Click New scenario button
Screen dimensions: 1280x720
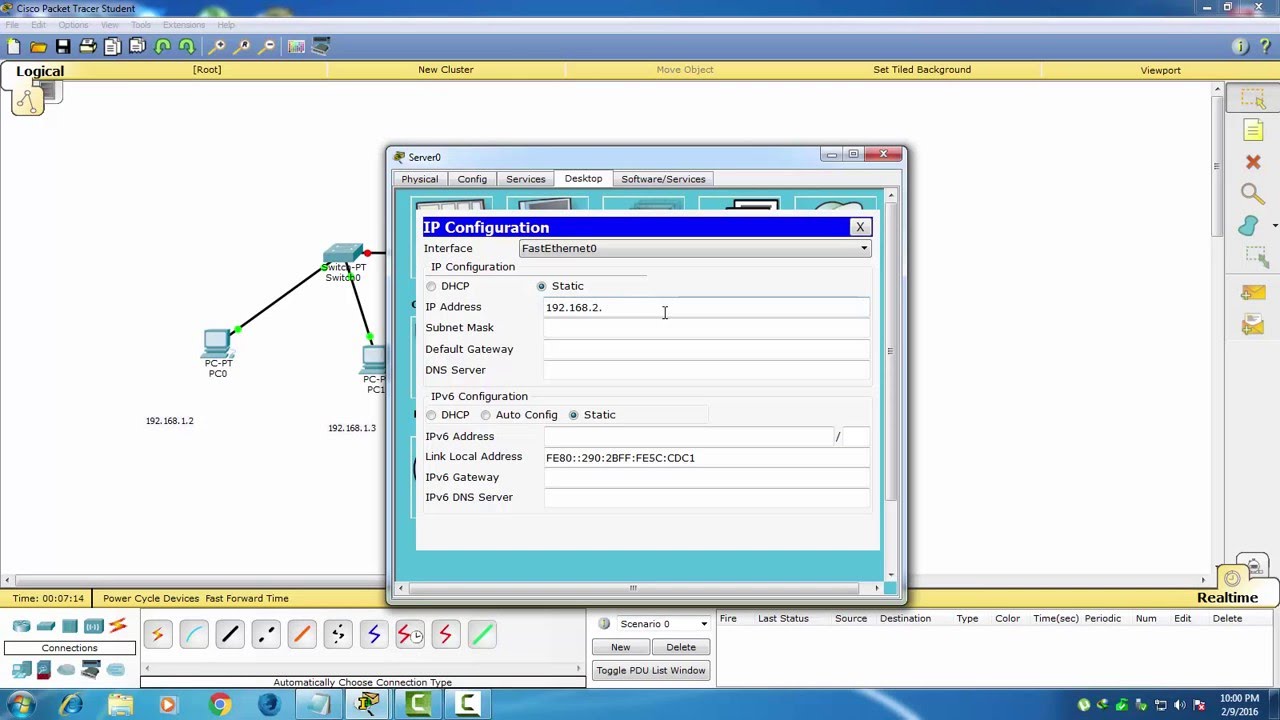[x=620, y=647]
